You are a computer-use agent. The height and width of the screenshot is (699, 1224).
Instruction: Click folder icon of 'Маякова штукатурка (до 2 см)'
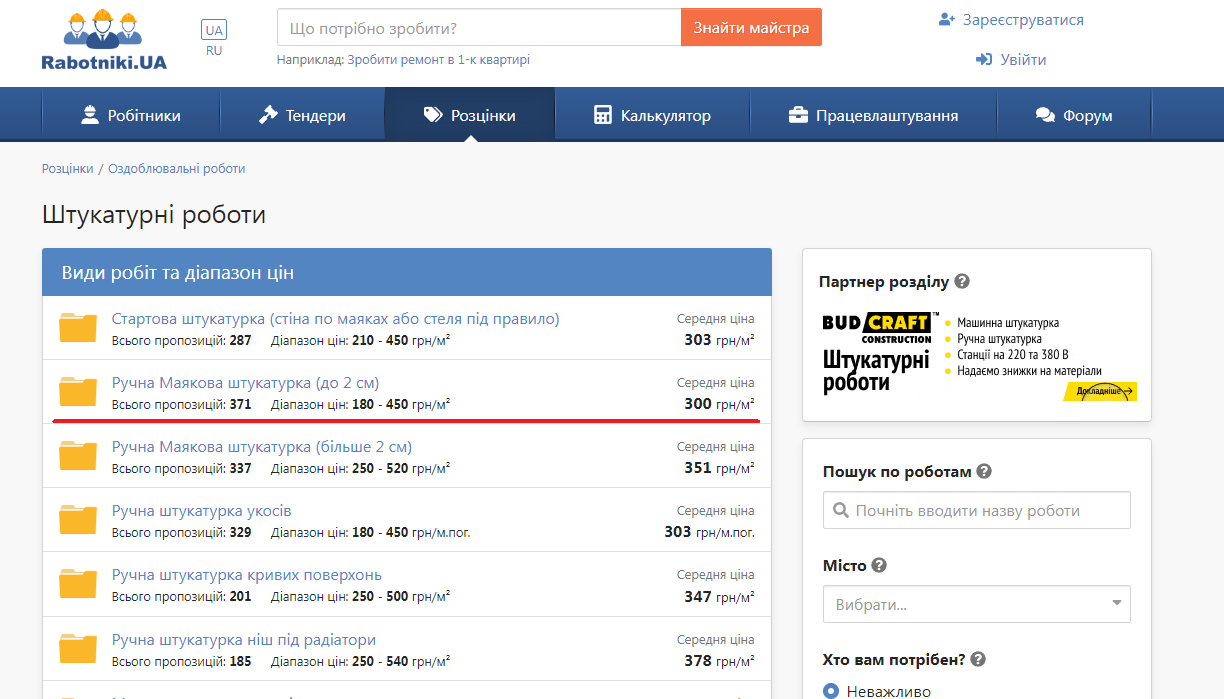tap(78, 391)
